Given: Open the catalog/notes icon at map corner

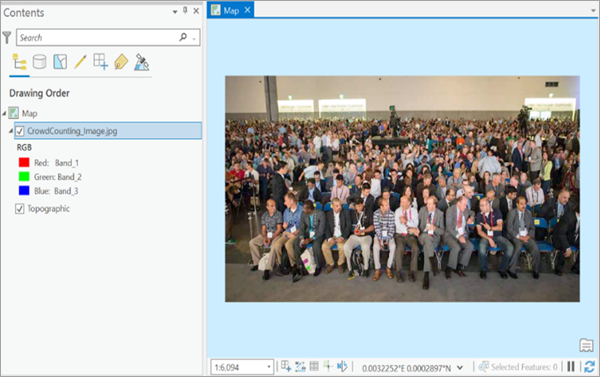Looking at the screenshot, I should point(586,345).
